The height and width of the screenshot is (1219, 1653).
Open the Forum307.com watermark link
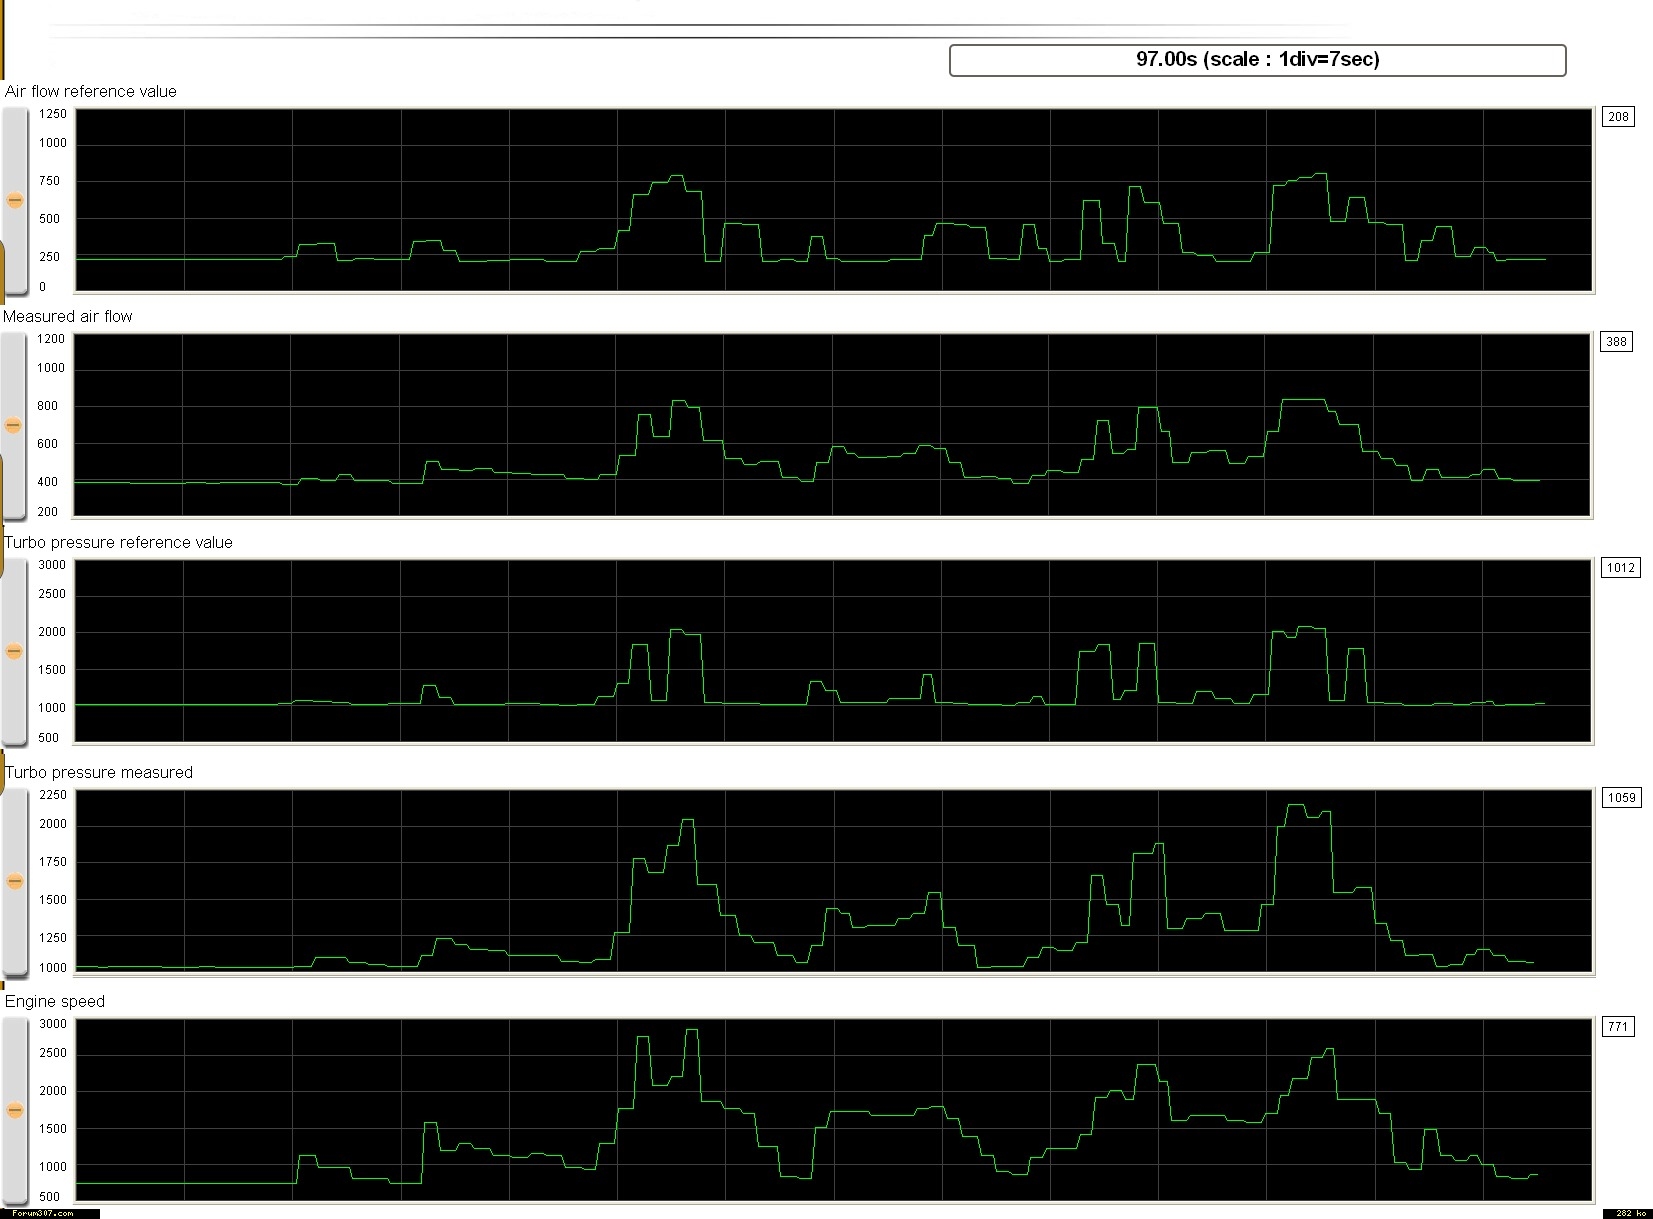pos(43,1213)
